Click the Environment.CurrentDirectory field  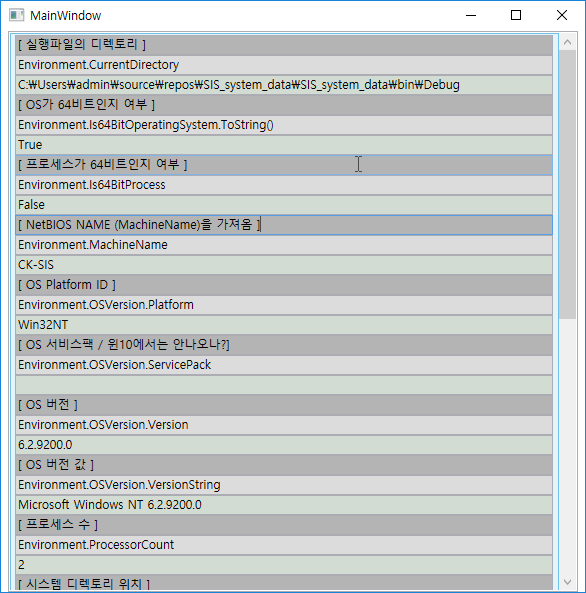coord(284,65)
